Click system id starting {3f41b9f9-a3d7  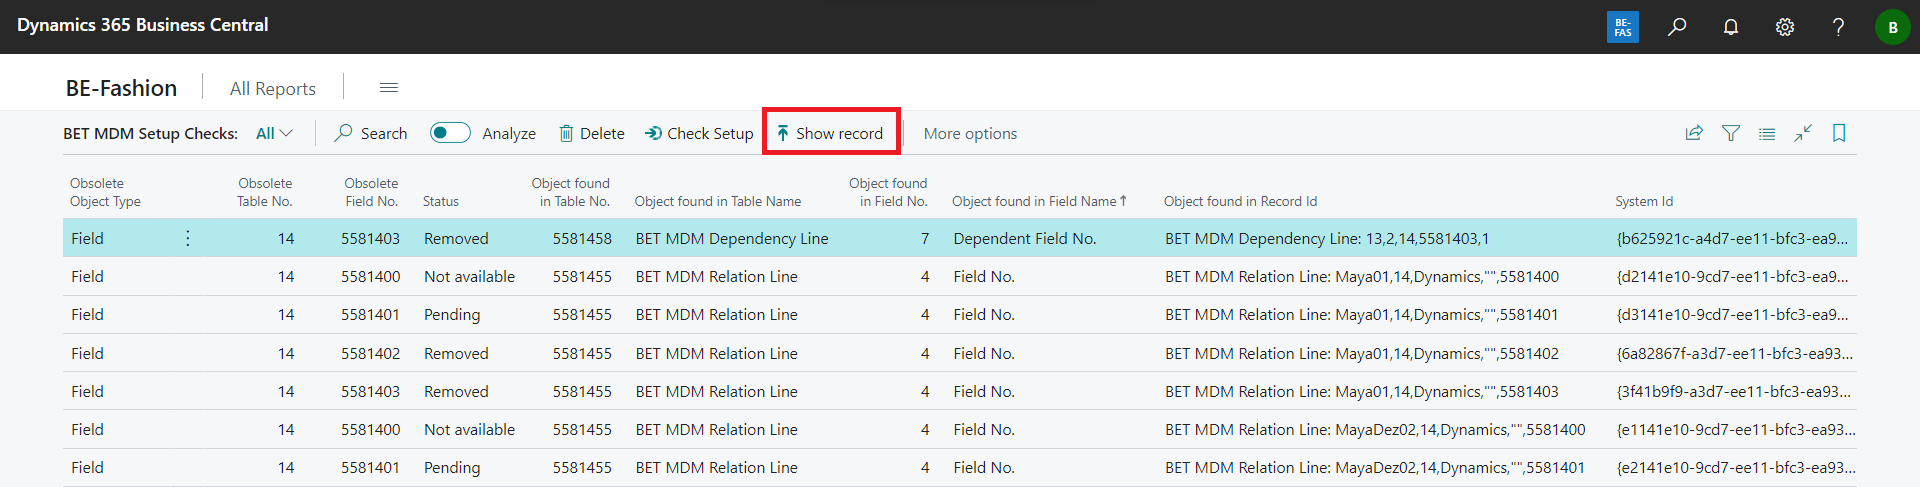pyautogui.click(x=1734, y=391)
